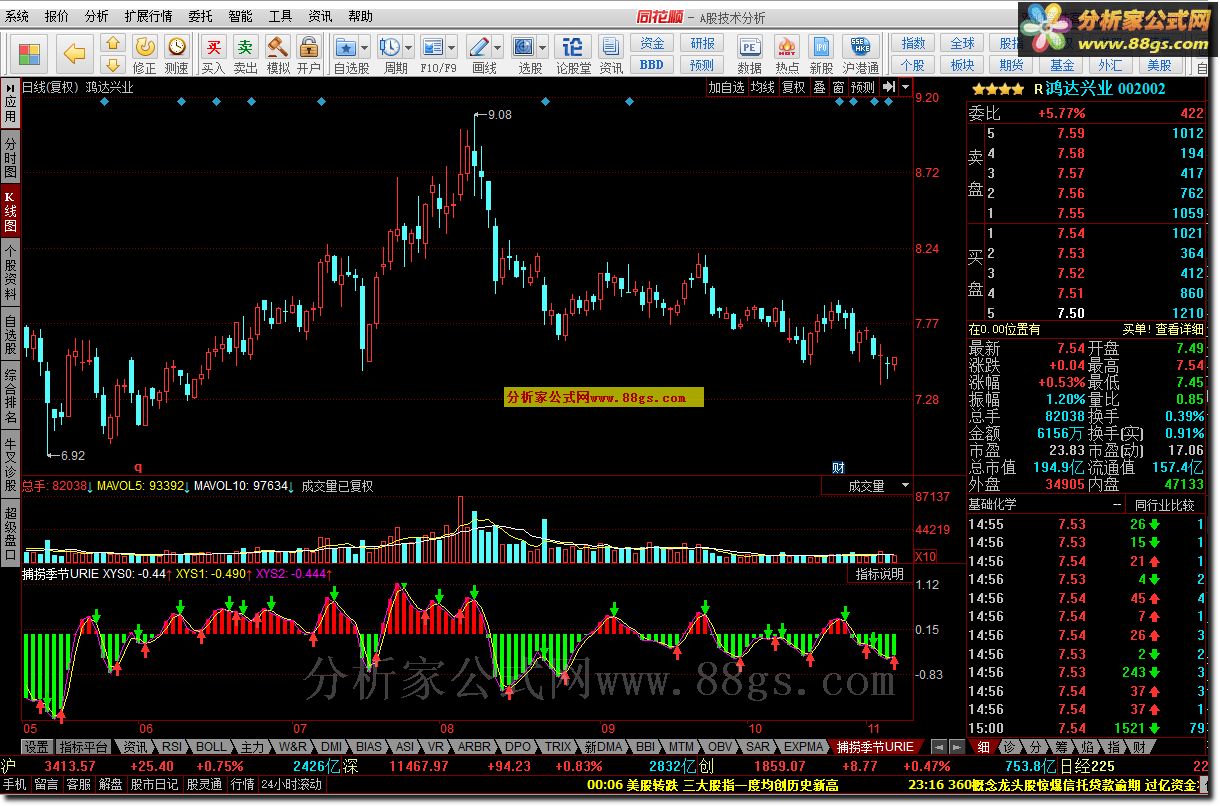
Task: Open the 模拟 gavel simulation icon
Action: point(277,47)
